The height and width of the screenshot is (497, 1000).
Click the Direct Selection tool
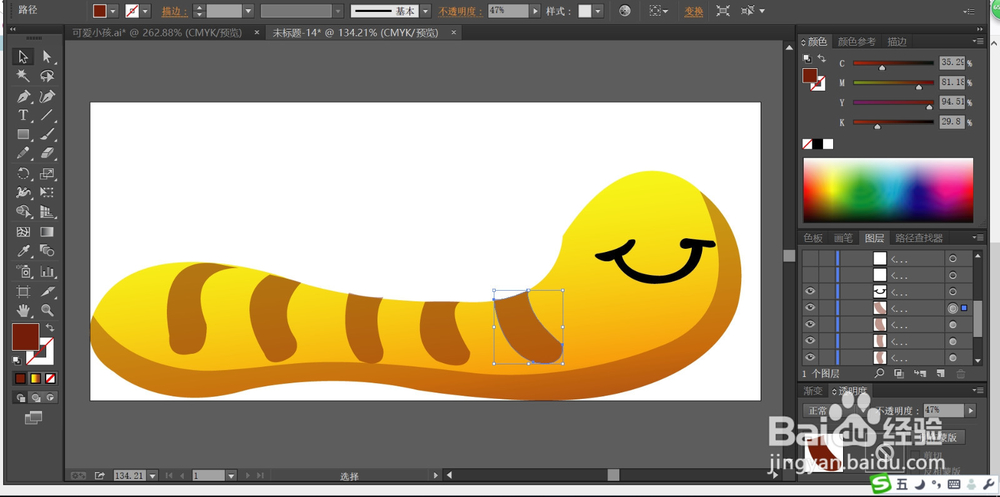click(46, 57)
